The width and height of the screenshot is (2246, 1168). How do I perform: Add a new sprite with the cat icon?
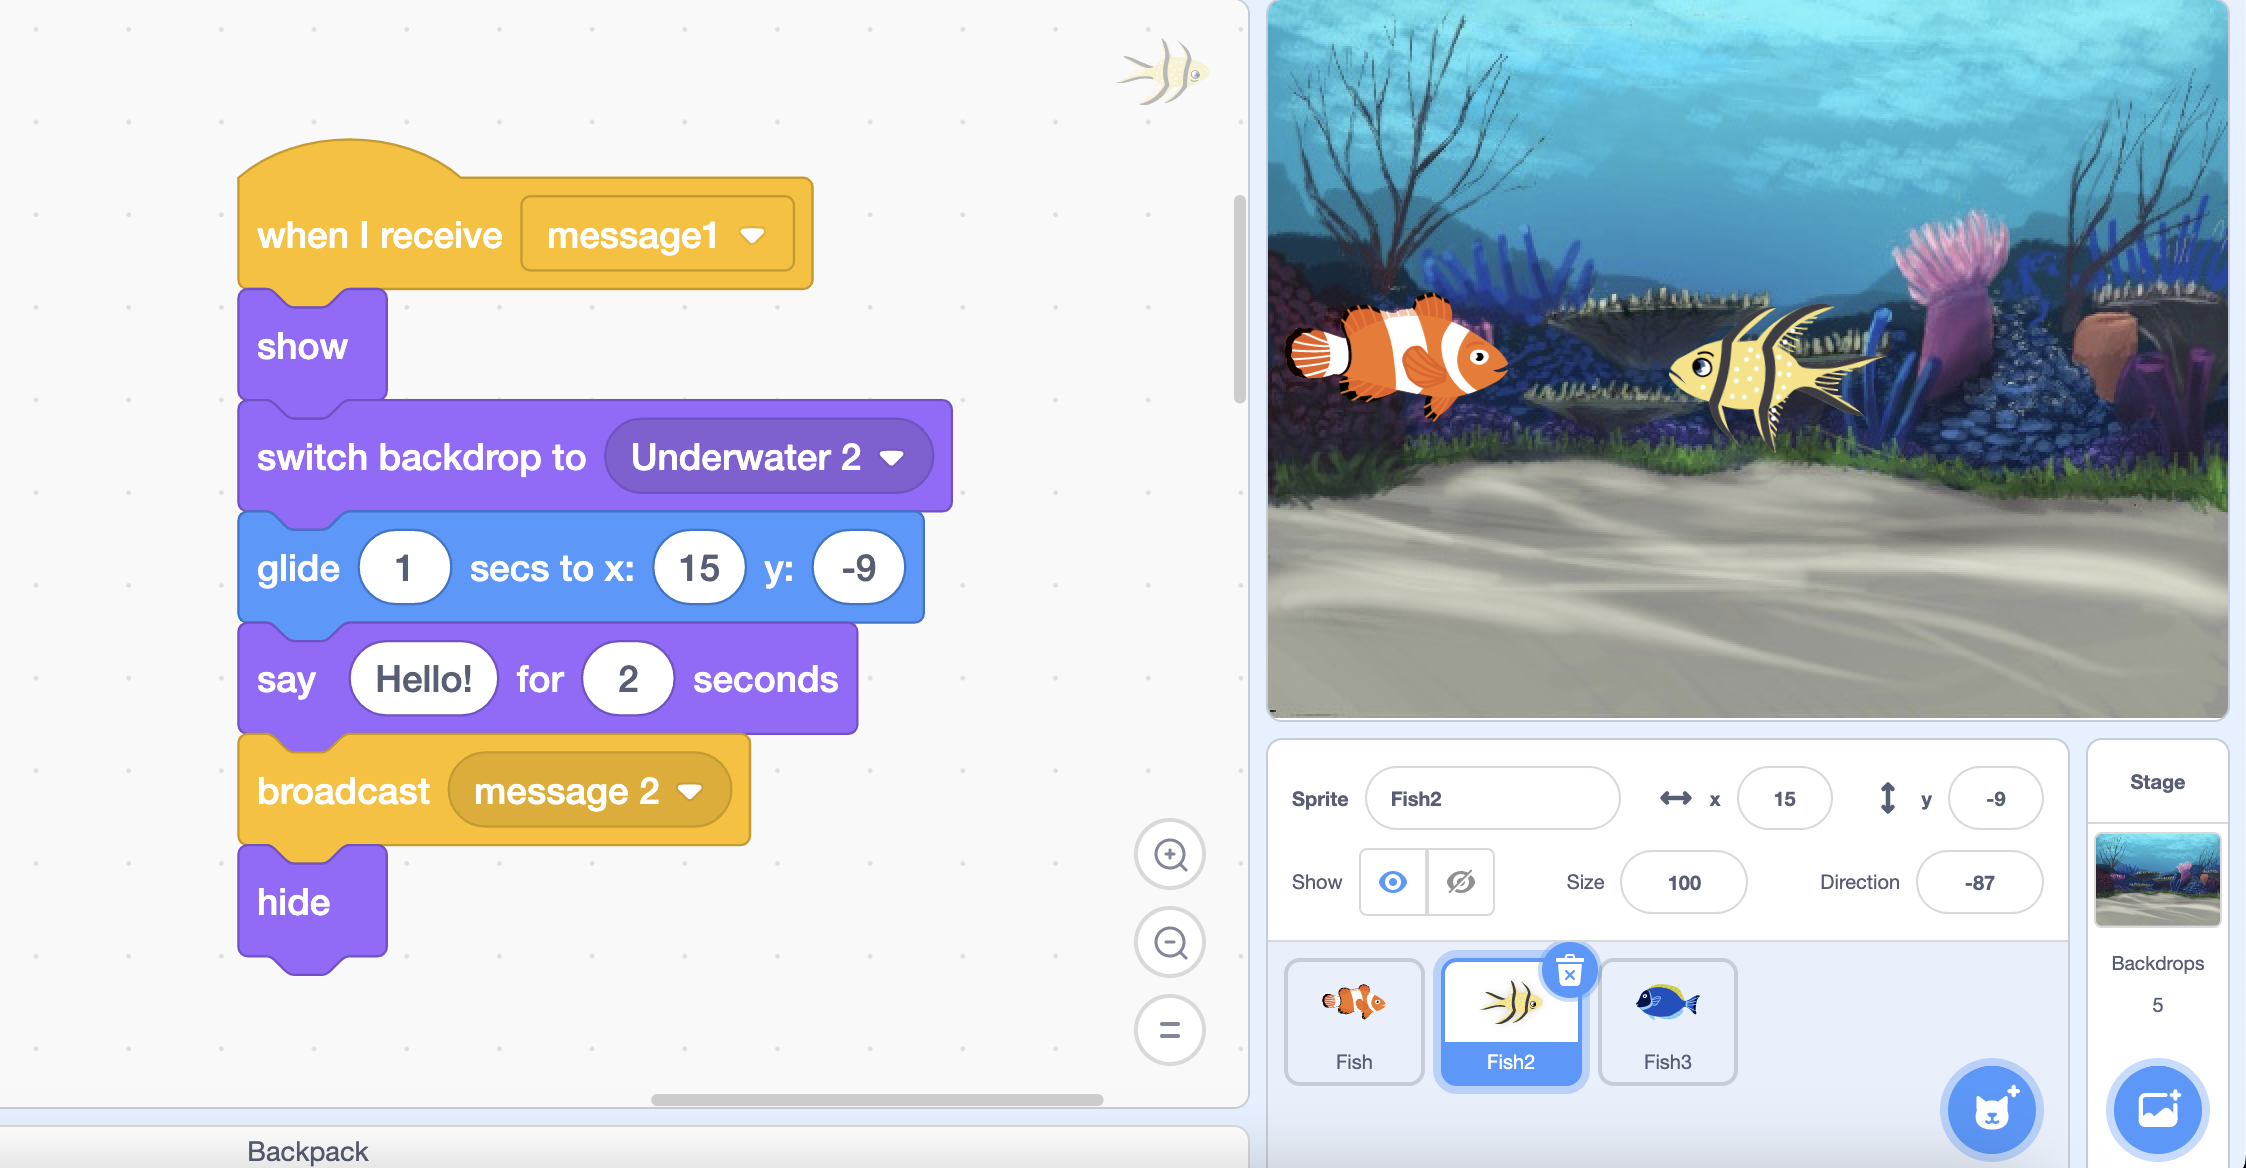(x=1991, y=1110)
